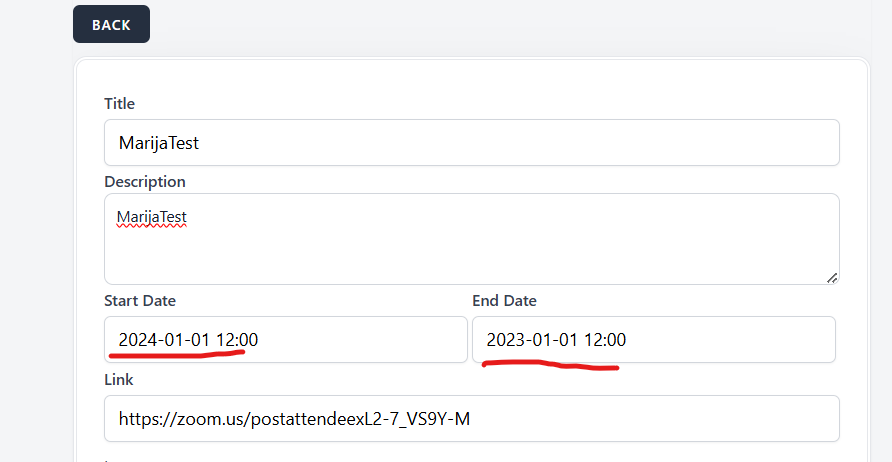The width and height of the screenshot is (892, 462).
Task: Click the "End Date" label
Action: (x=504, y=301)
